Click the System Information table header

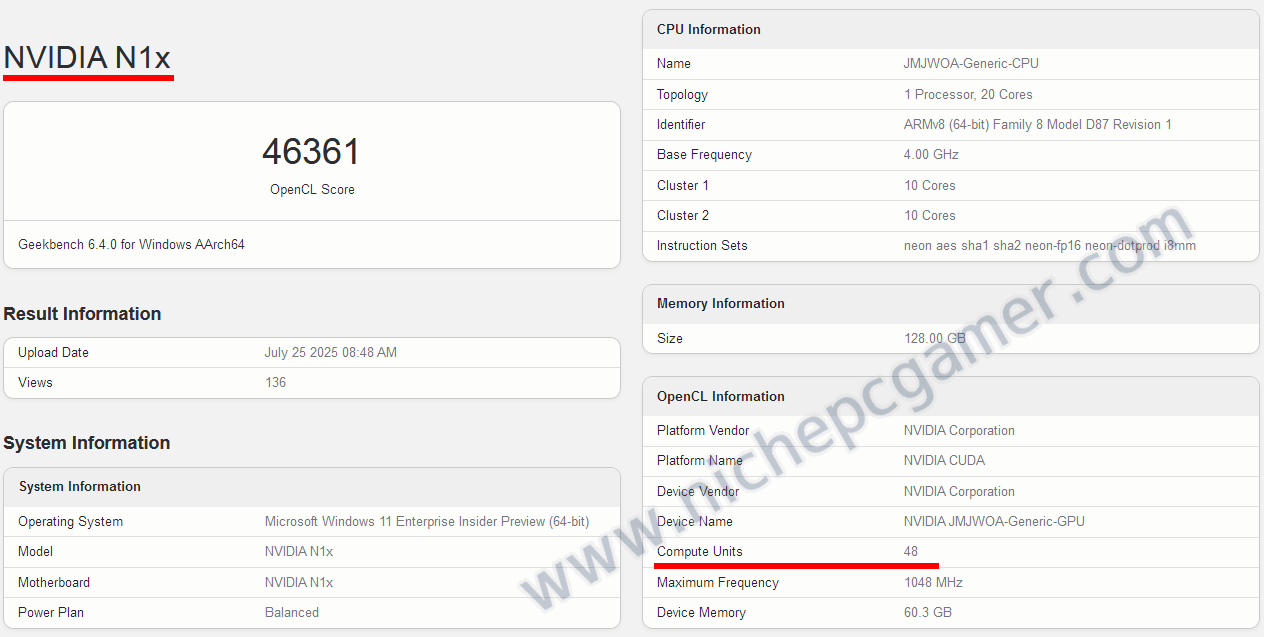coord(80,486)
